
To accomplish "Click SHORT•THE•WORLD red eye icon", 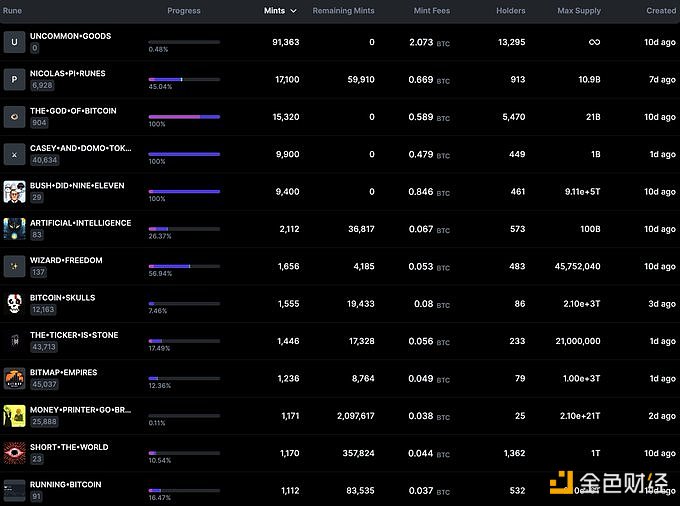I will [x=14, y=453].
